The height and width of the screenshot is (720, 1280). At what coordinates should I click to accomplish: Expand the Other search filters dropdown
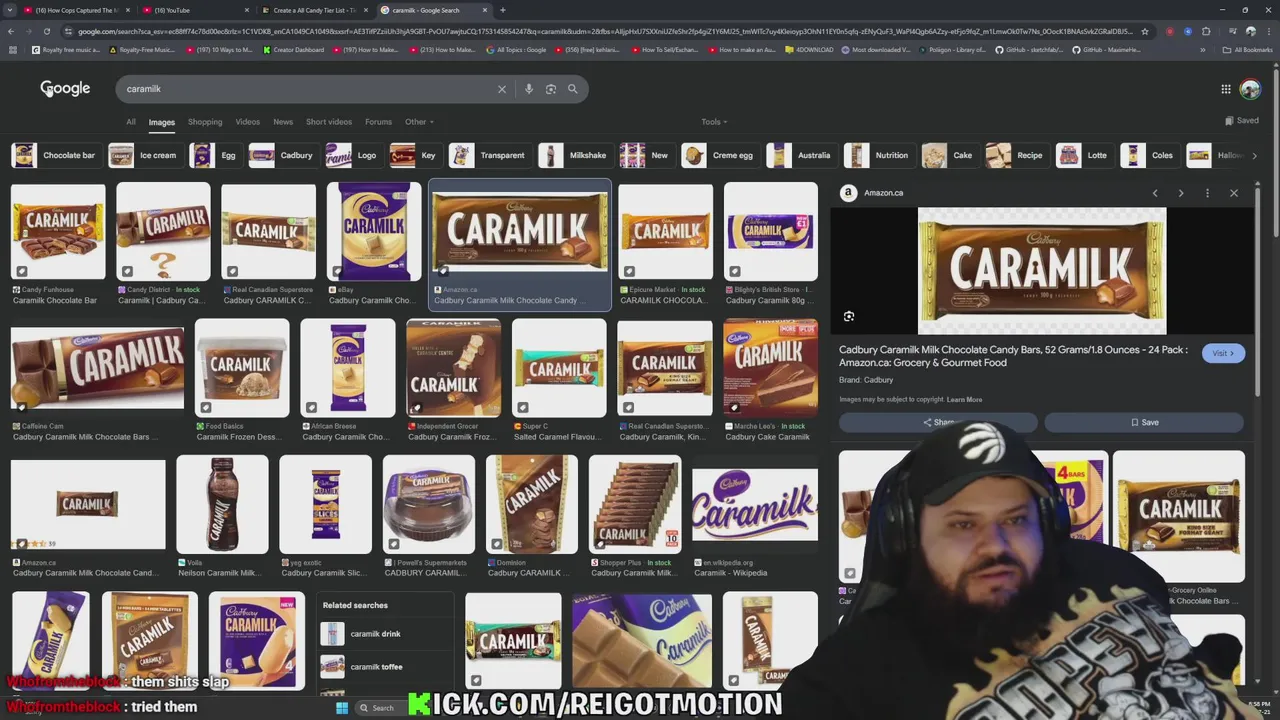click(x=419, y=122)
